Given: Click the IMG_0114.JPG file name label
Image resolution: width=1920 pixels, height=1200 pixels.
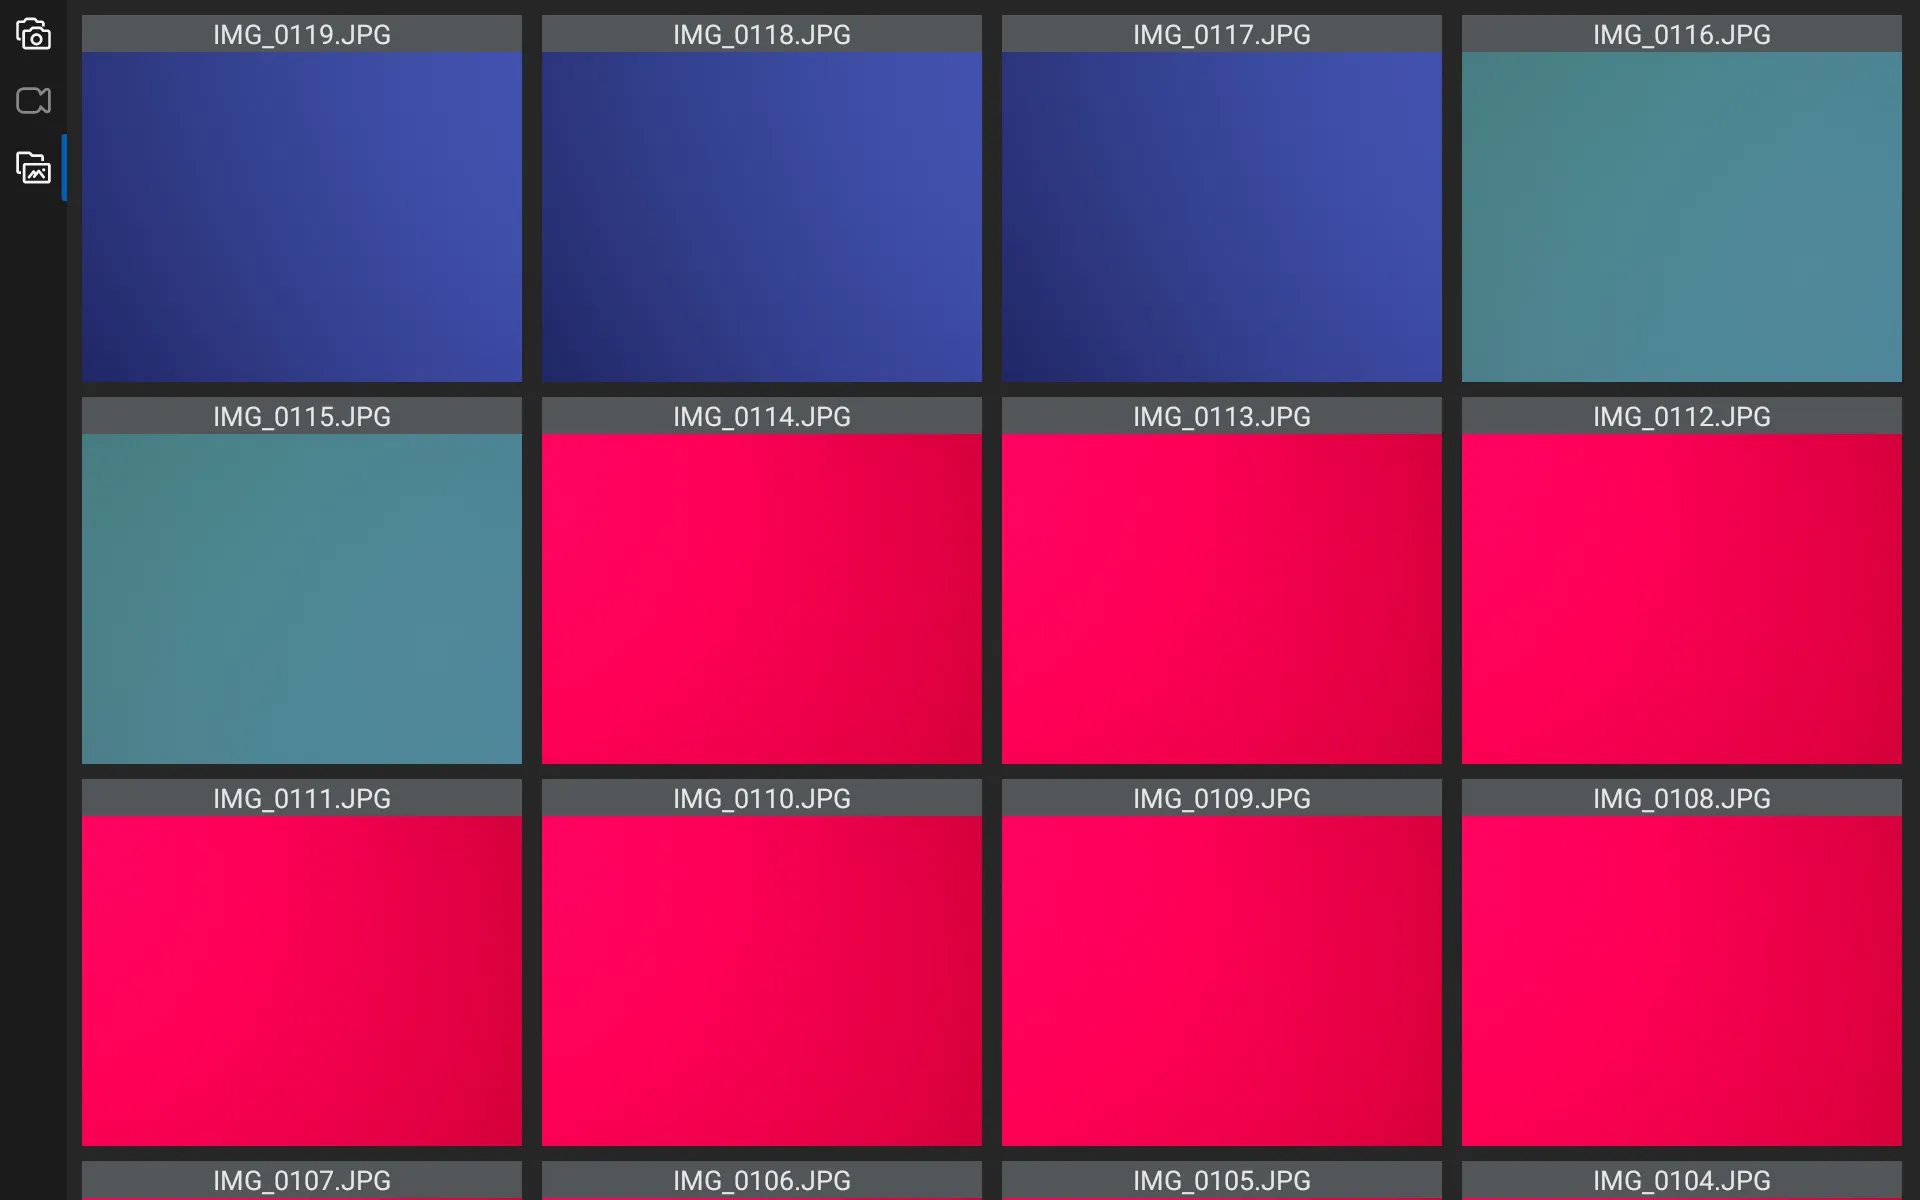Looking at the screenshot, I should (x=762, y=416).
